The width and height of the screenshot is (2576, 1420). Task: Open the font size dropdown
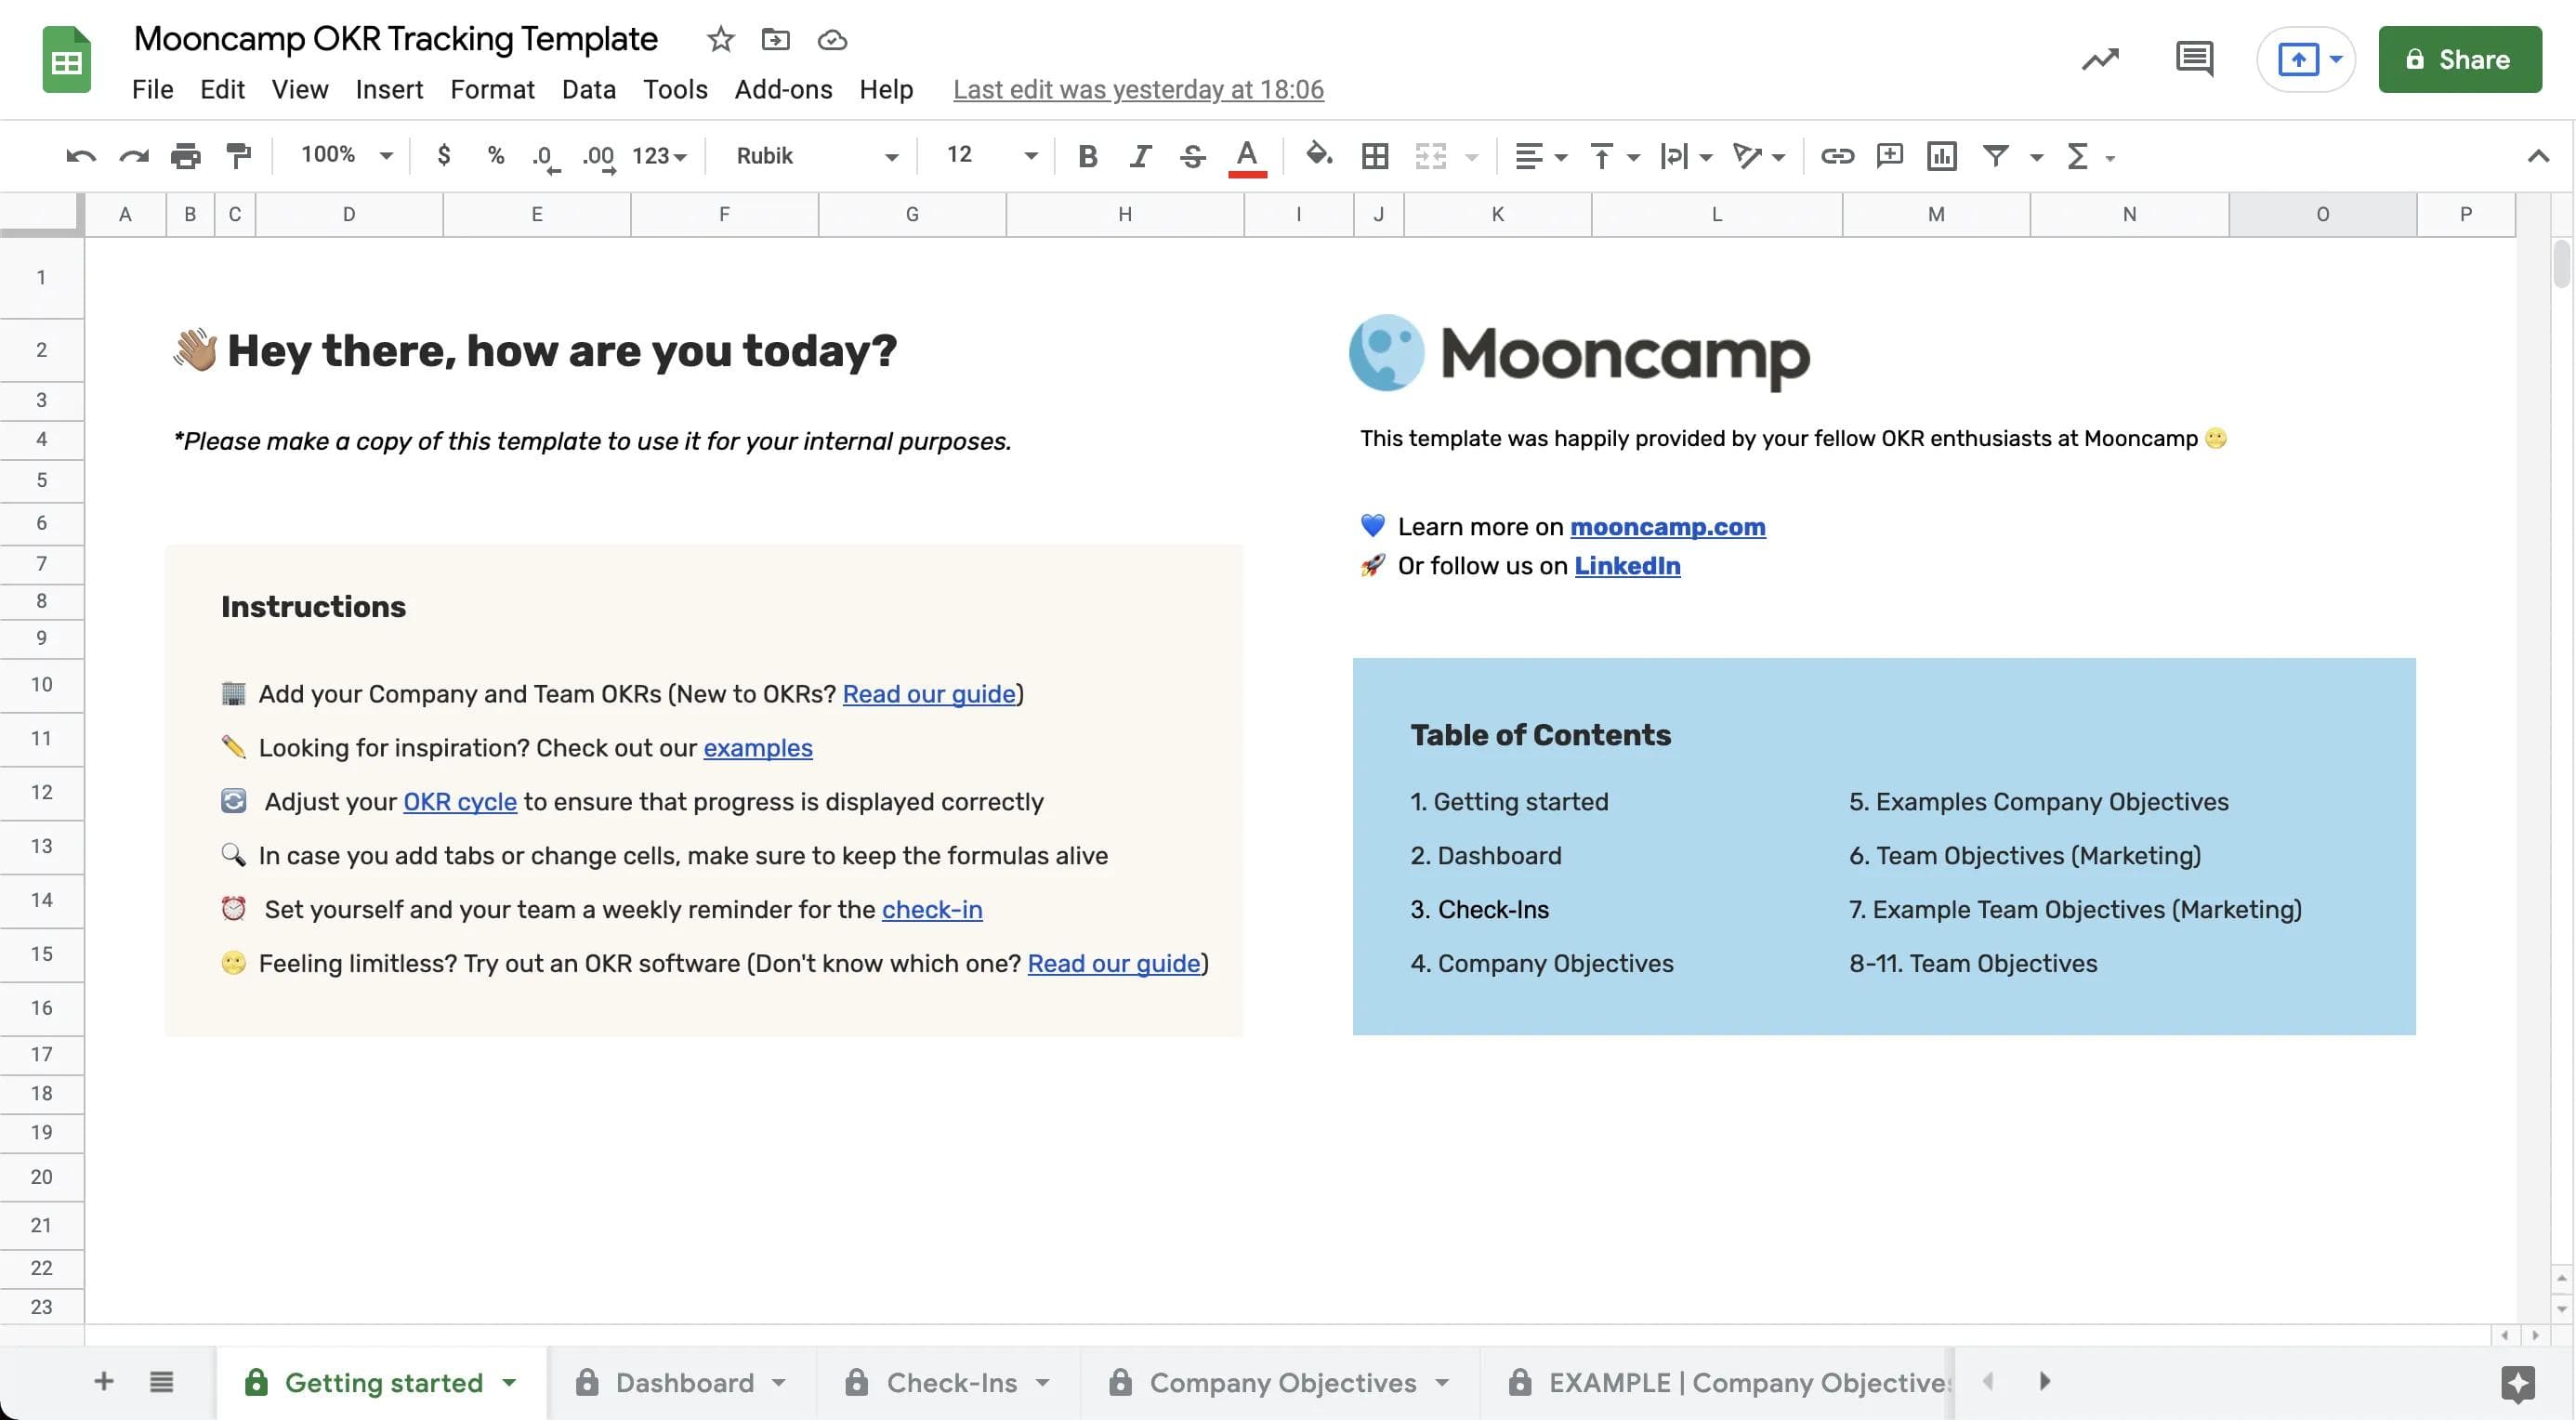pyautogui.click(x=992, y=155)
